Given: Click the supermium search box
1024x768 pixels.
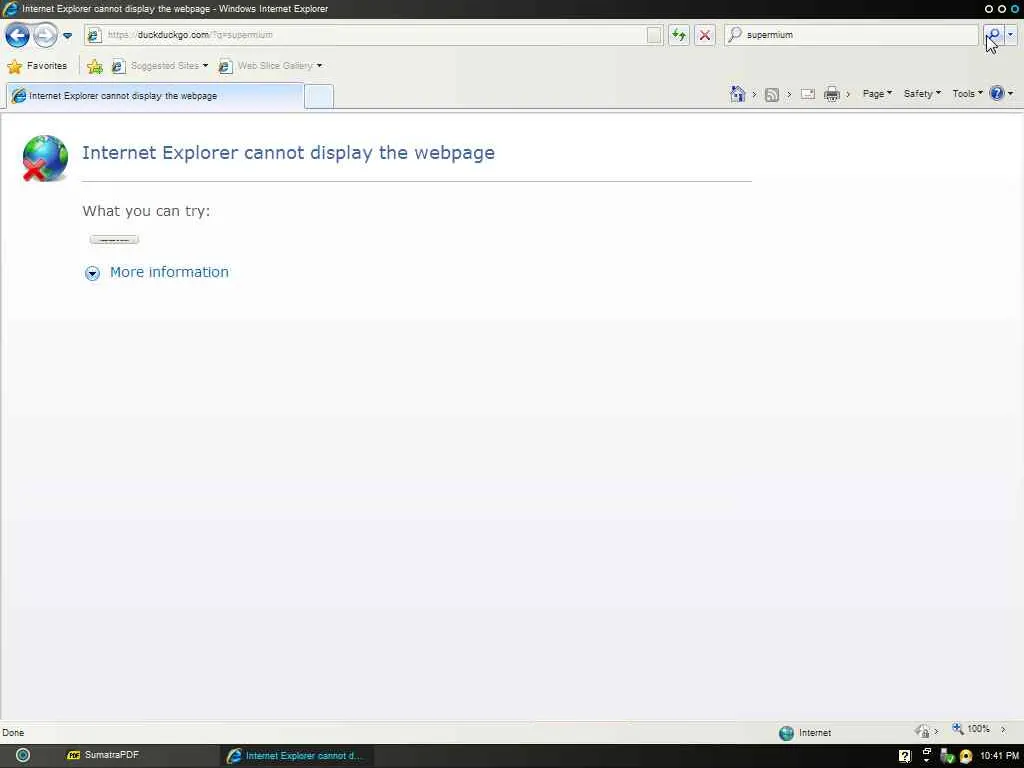Looking at the screenshot, I should click(851, 35).
